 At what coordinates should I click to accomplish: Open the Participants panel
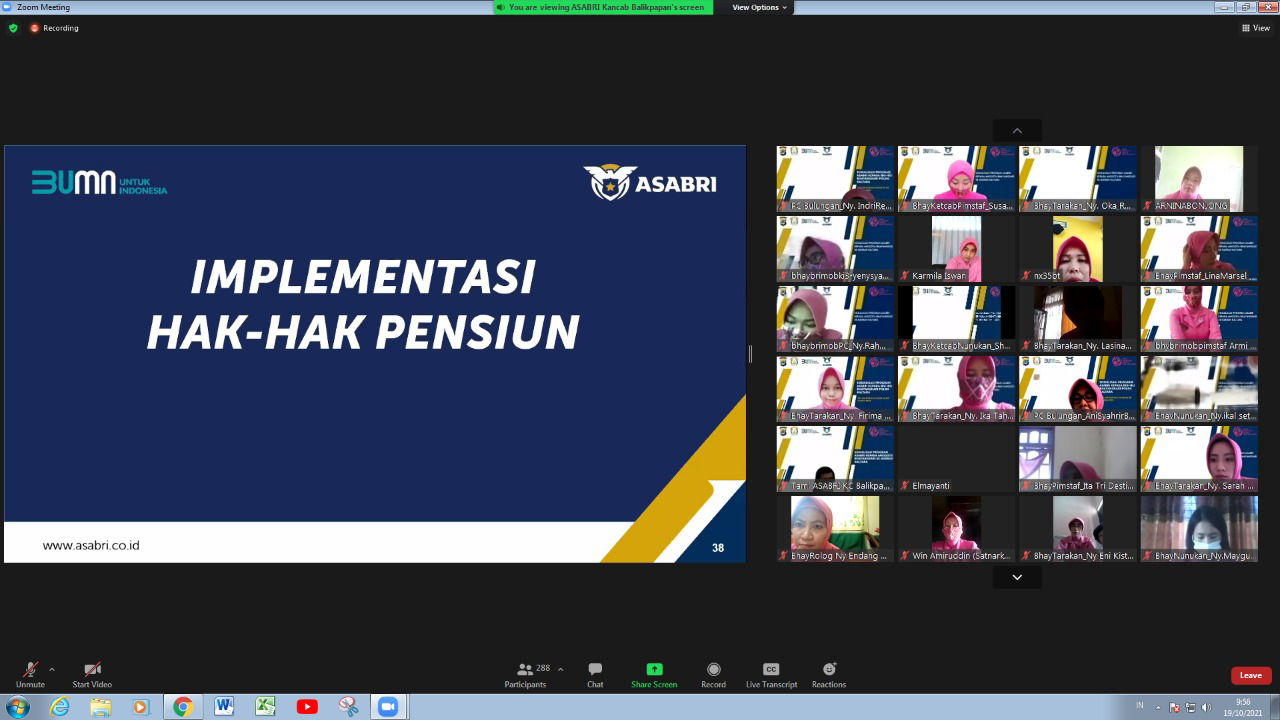[x=526, y=675]
